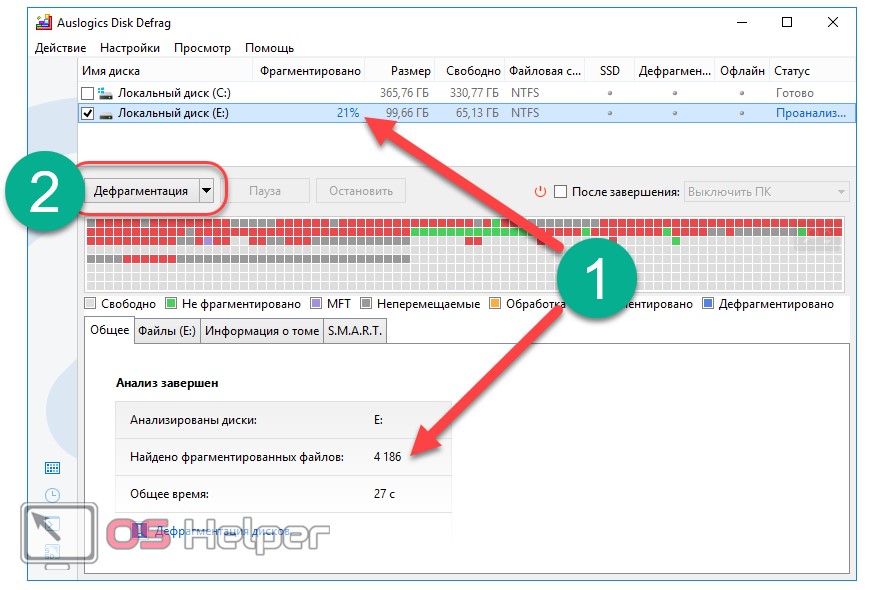Click the Файловая с... column header
The image size is (887, 590).
pos(544,71)
